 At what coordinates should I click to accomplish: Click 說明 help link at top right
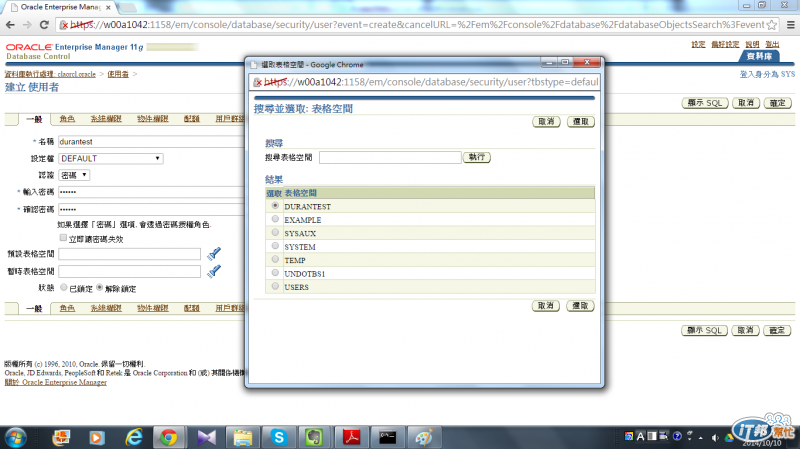tap(752, 44)
